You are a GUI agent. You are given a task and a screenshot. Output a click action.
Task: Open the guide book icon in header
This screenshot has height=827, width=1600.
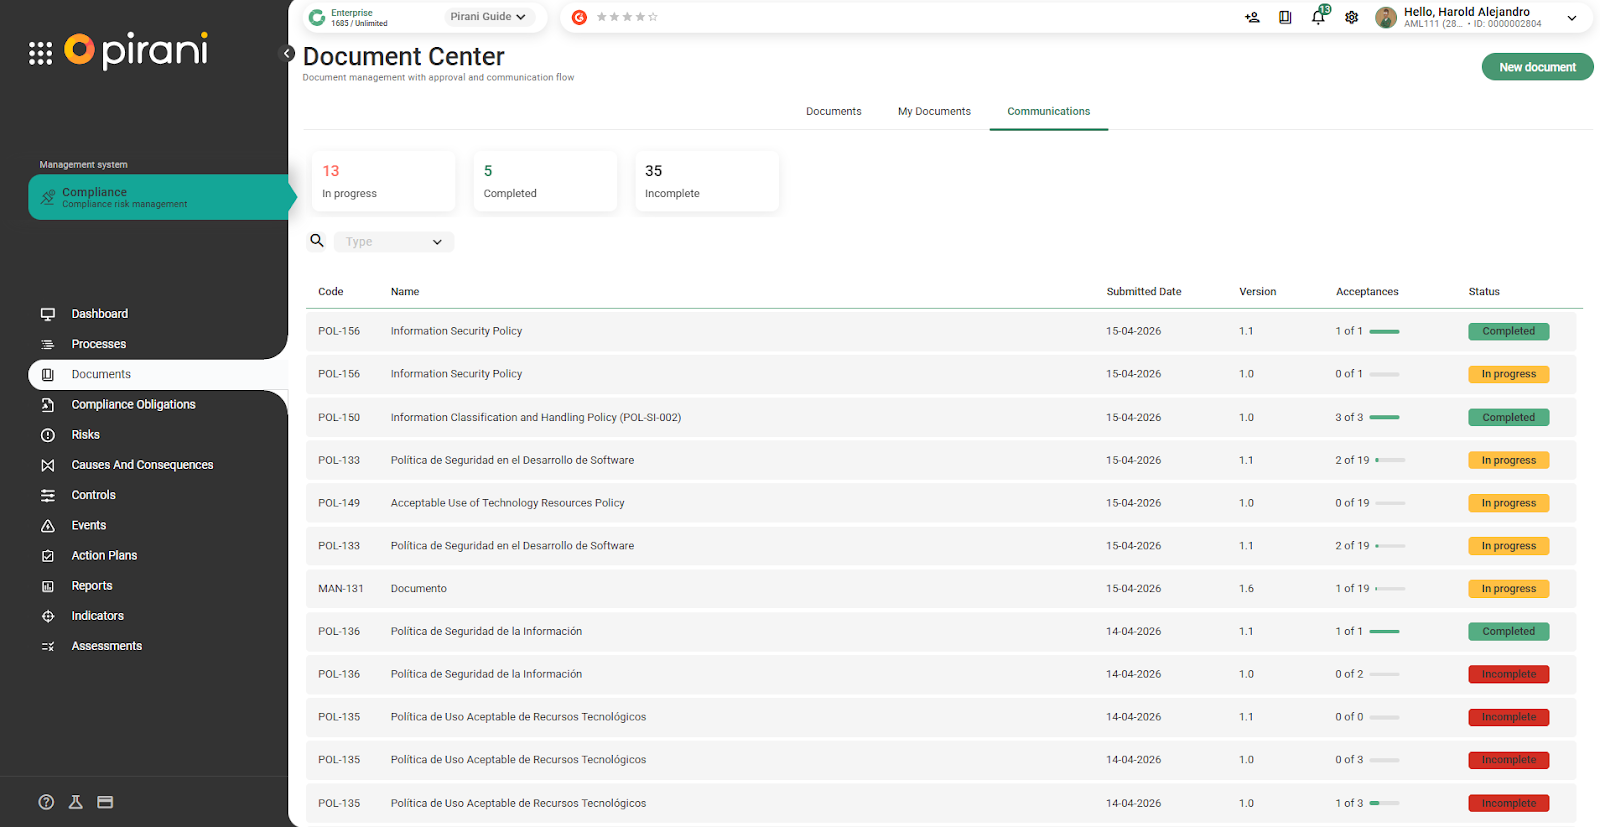(1285, 17)
